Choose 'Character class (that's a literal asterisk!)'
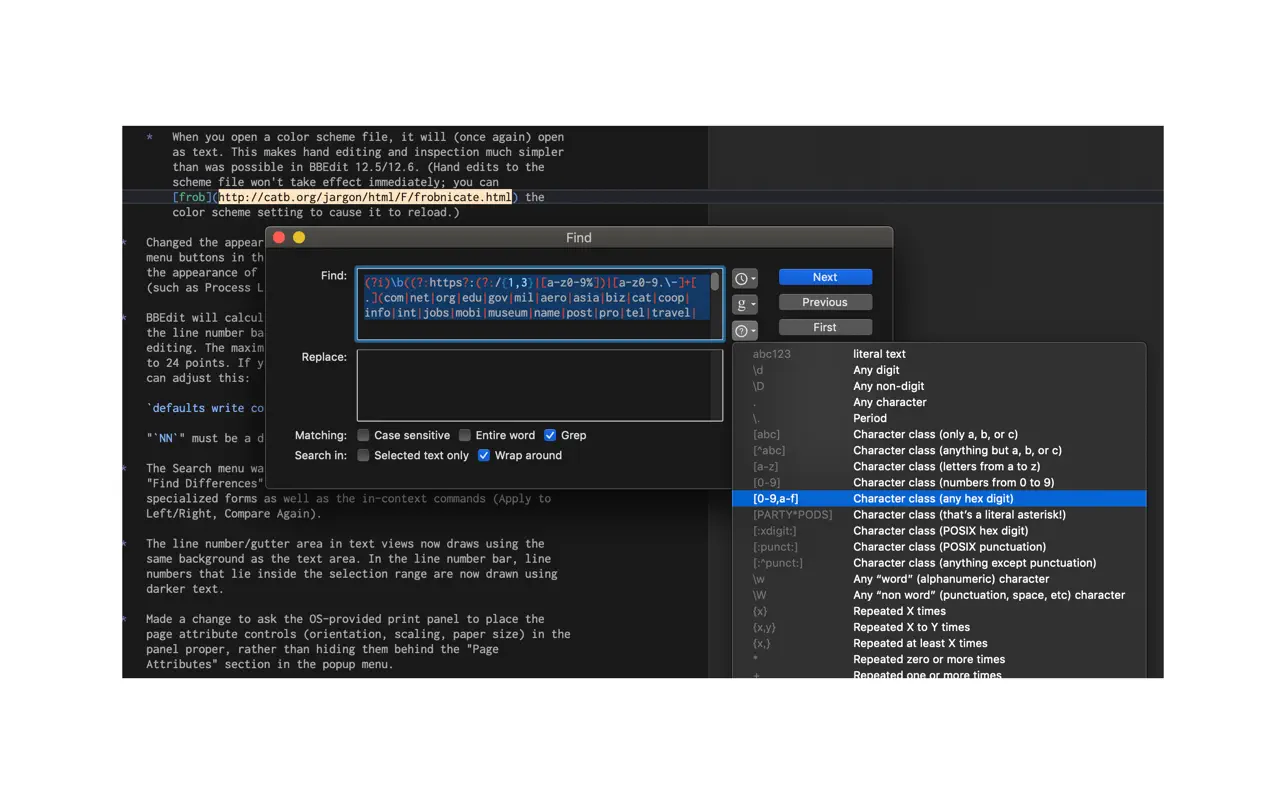1286x804 pixels. point(939,514)
